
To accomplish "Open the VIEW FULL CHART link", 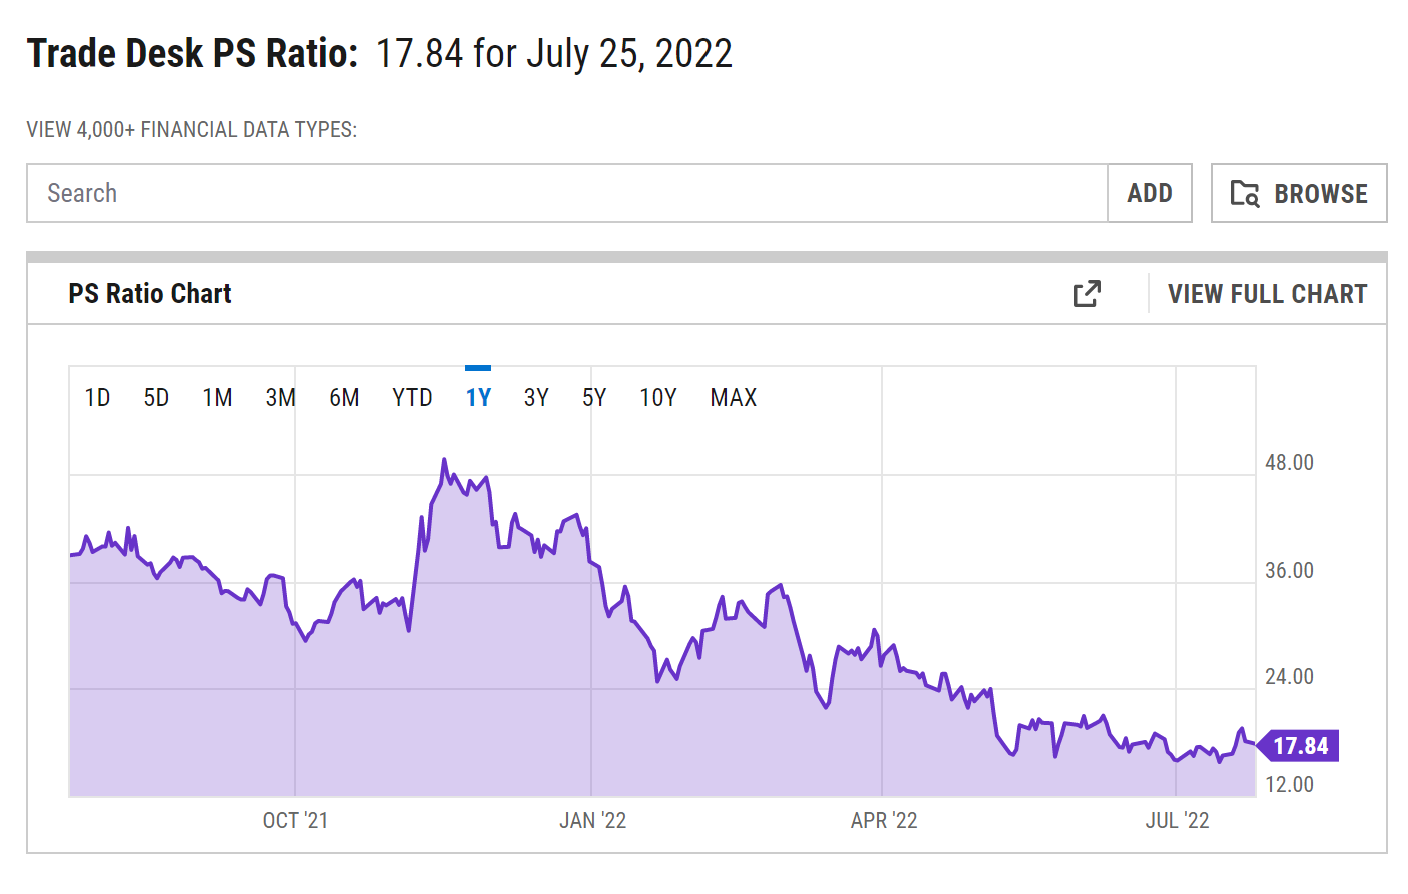I will click(x=1267, y=294).
